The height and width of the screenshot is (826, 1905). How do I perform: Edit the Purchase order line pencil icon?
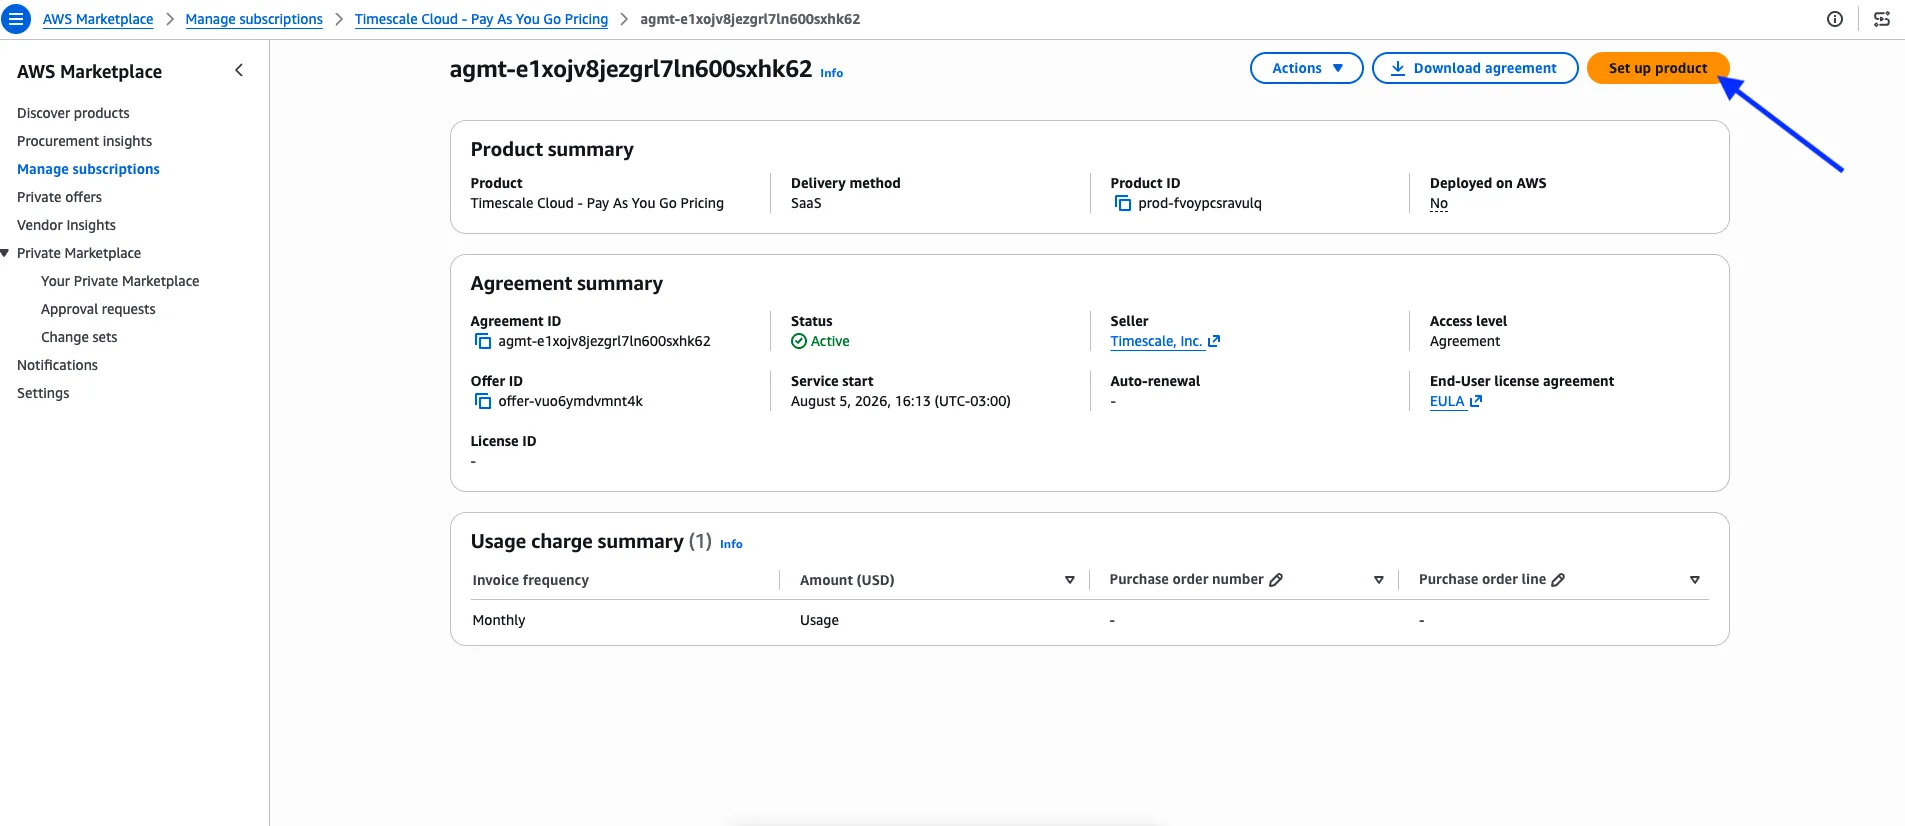[1558, 580]
